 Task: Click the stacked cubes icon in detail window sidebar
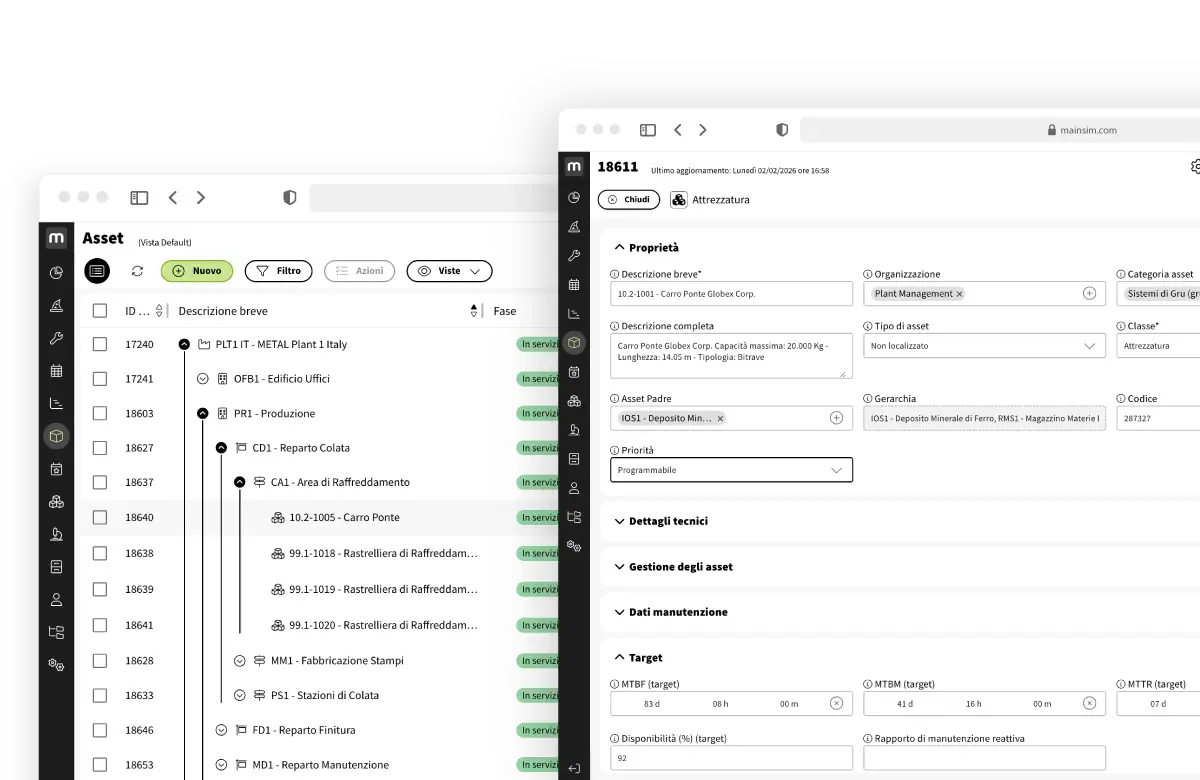point(574,401)
